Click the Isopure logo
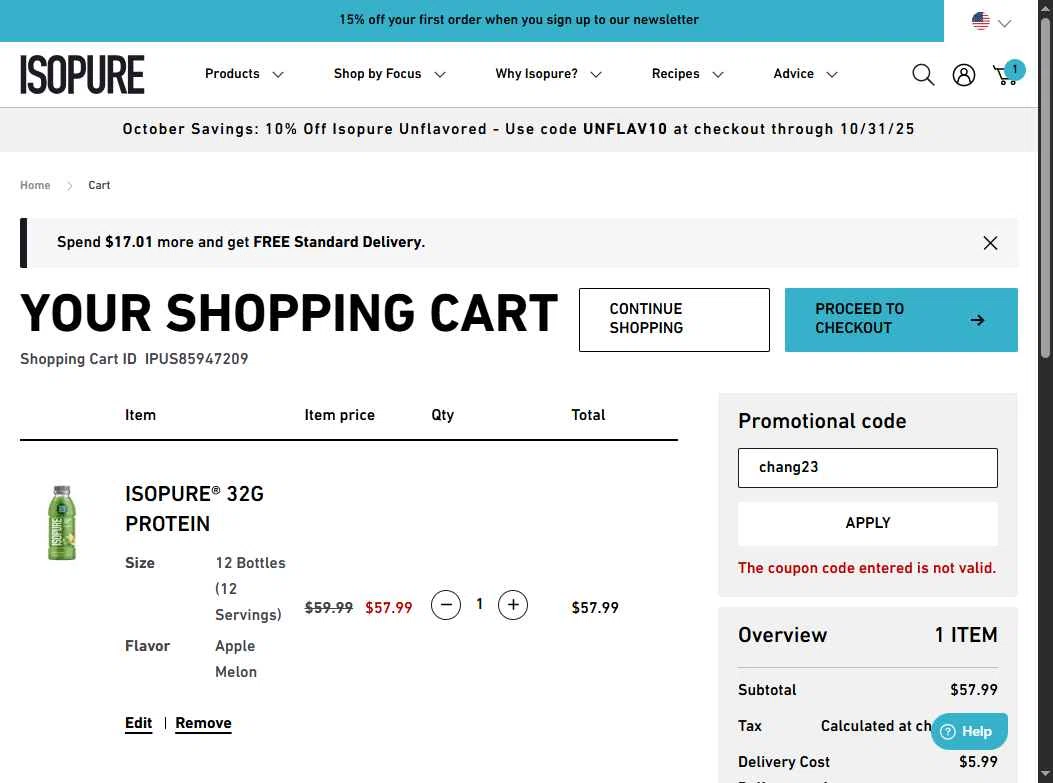 pos(82,75)
